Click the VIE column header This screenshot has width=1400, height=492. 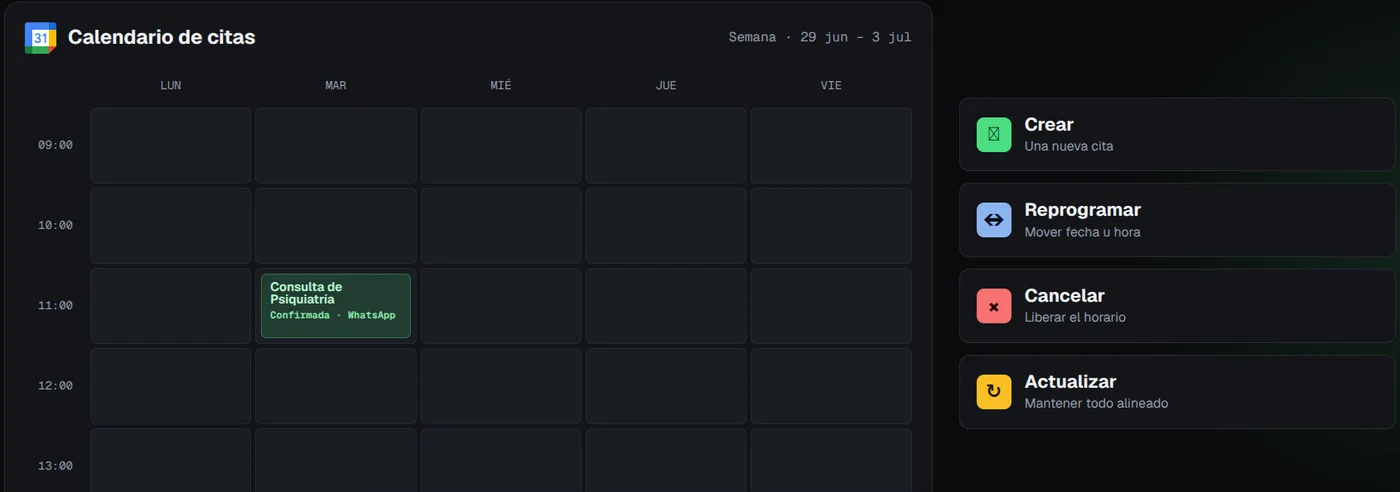tap(831, 86)
